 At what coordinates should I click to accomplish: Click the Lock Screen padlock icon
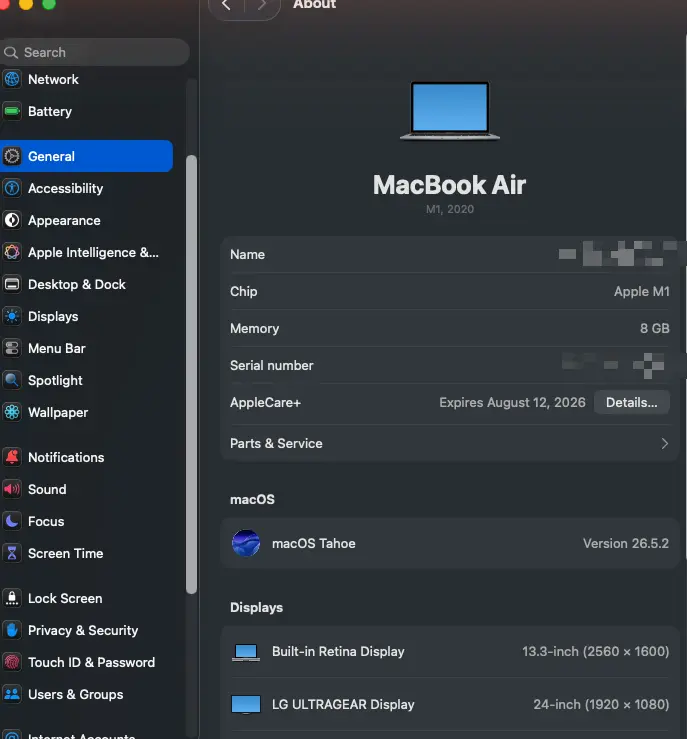(12, 598)
